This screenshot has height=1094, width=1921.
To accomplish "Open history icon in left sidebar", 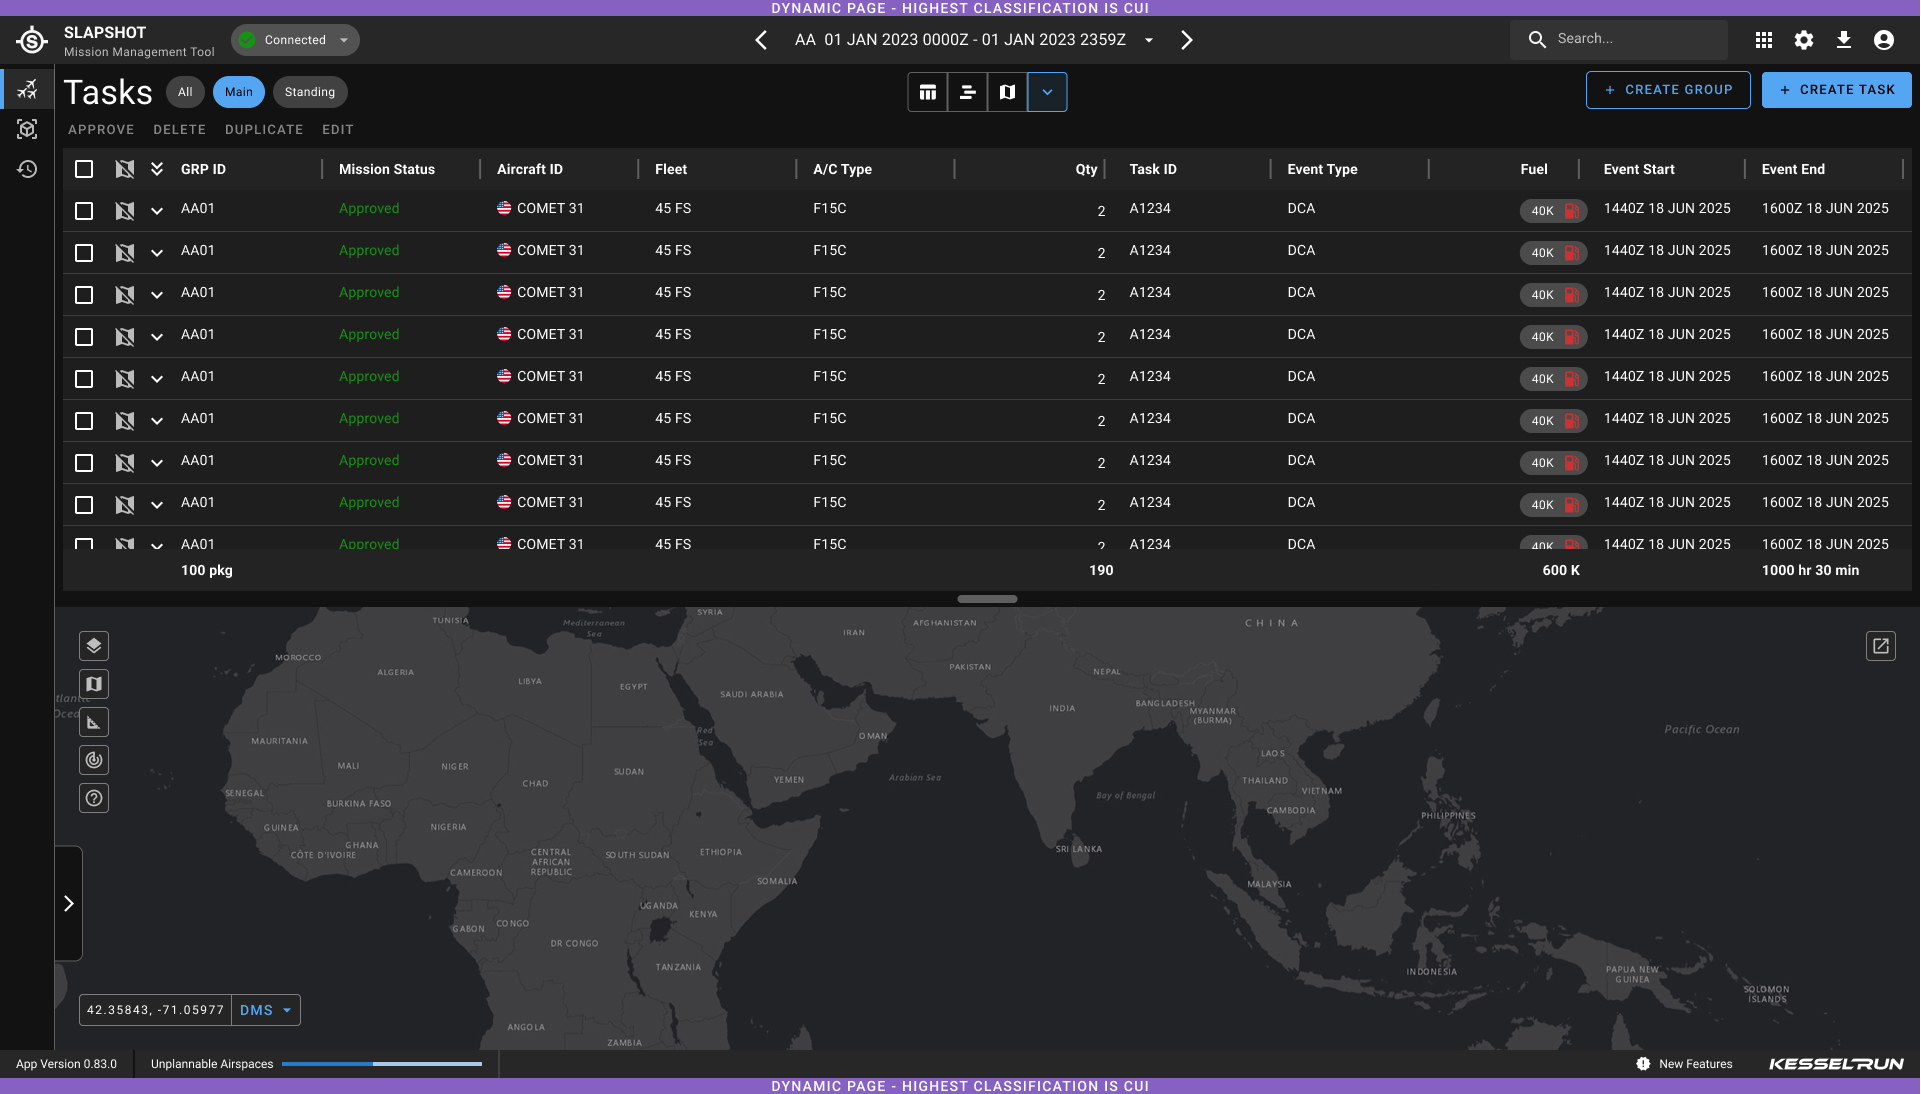I will pyautogui.click(x=27, y=169).
